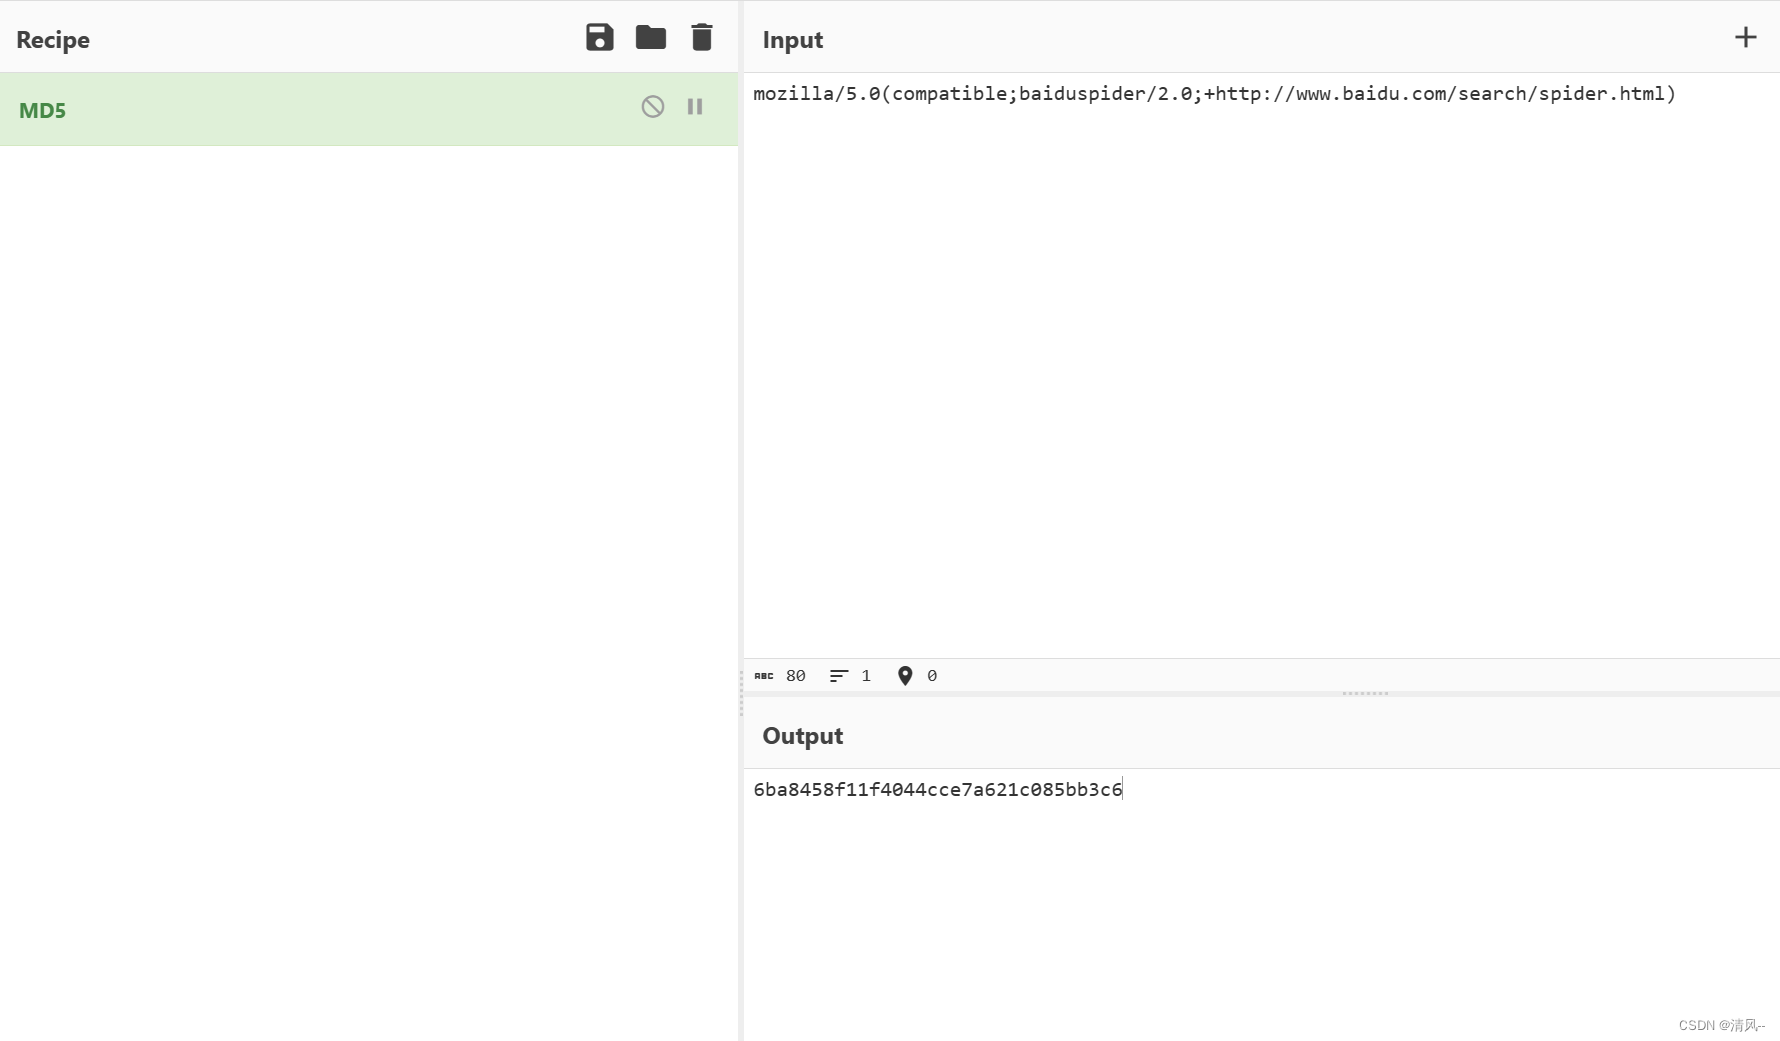Screen dimensions: 1780x1041
Task: Click the line count indicator
Action: pos(850,676)
